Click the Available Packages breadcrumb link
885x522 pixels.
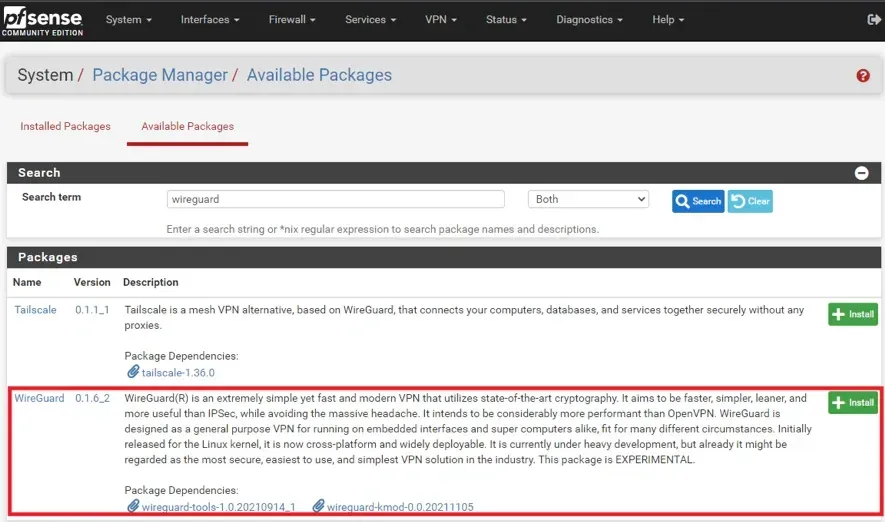coord(319,75)
